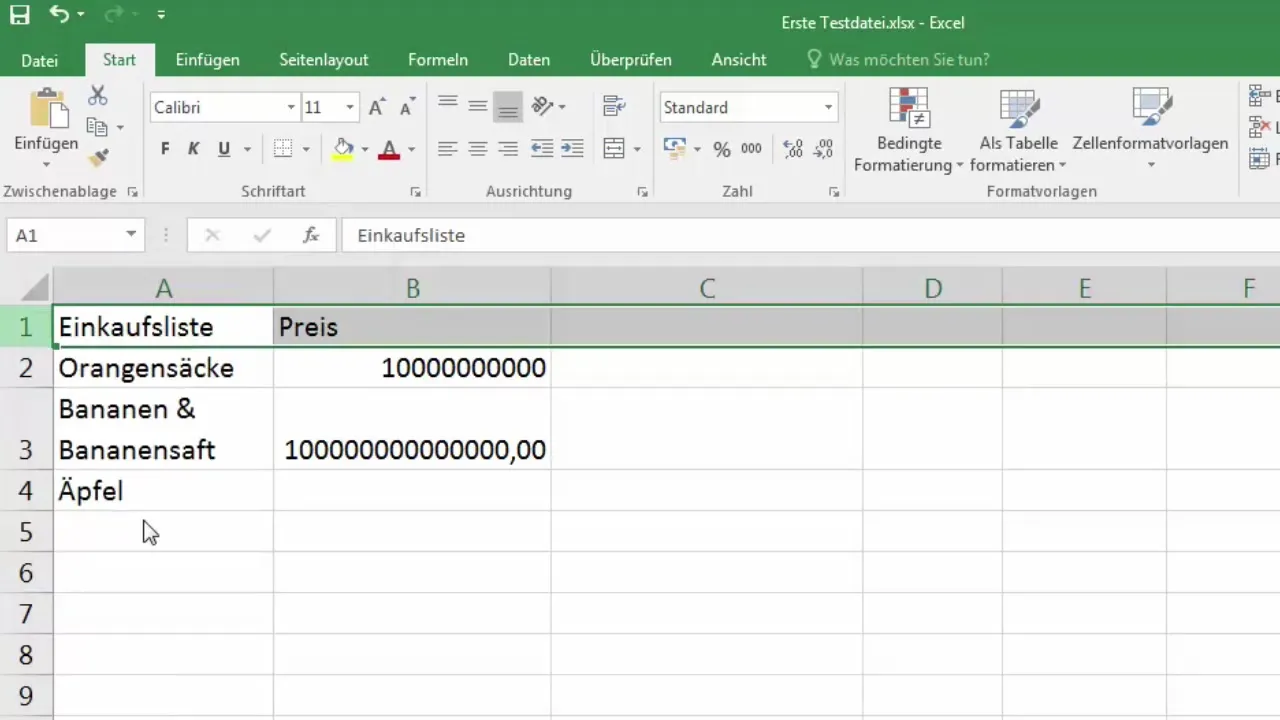
Task: Open text orientation options
Action: click(549, 106)
